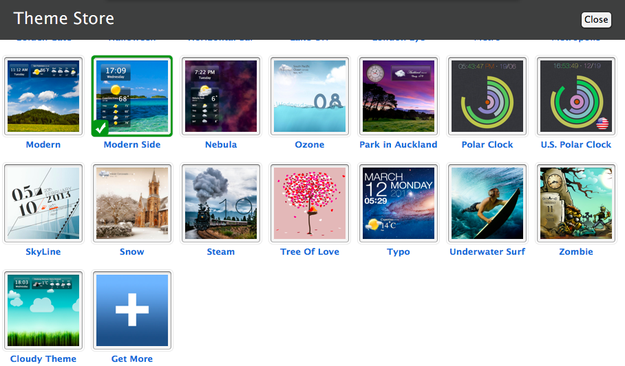Pick the Zombie theme thumbnail
625x366 pixels.
(576, 203)
